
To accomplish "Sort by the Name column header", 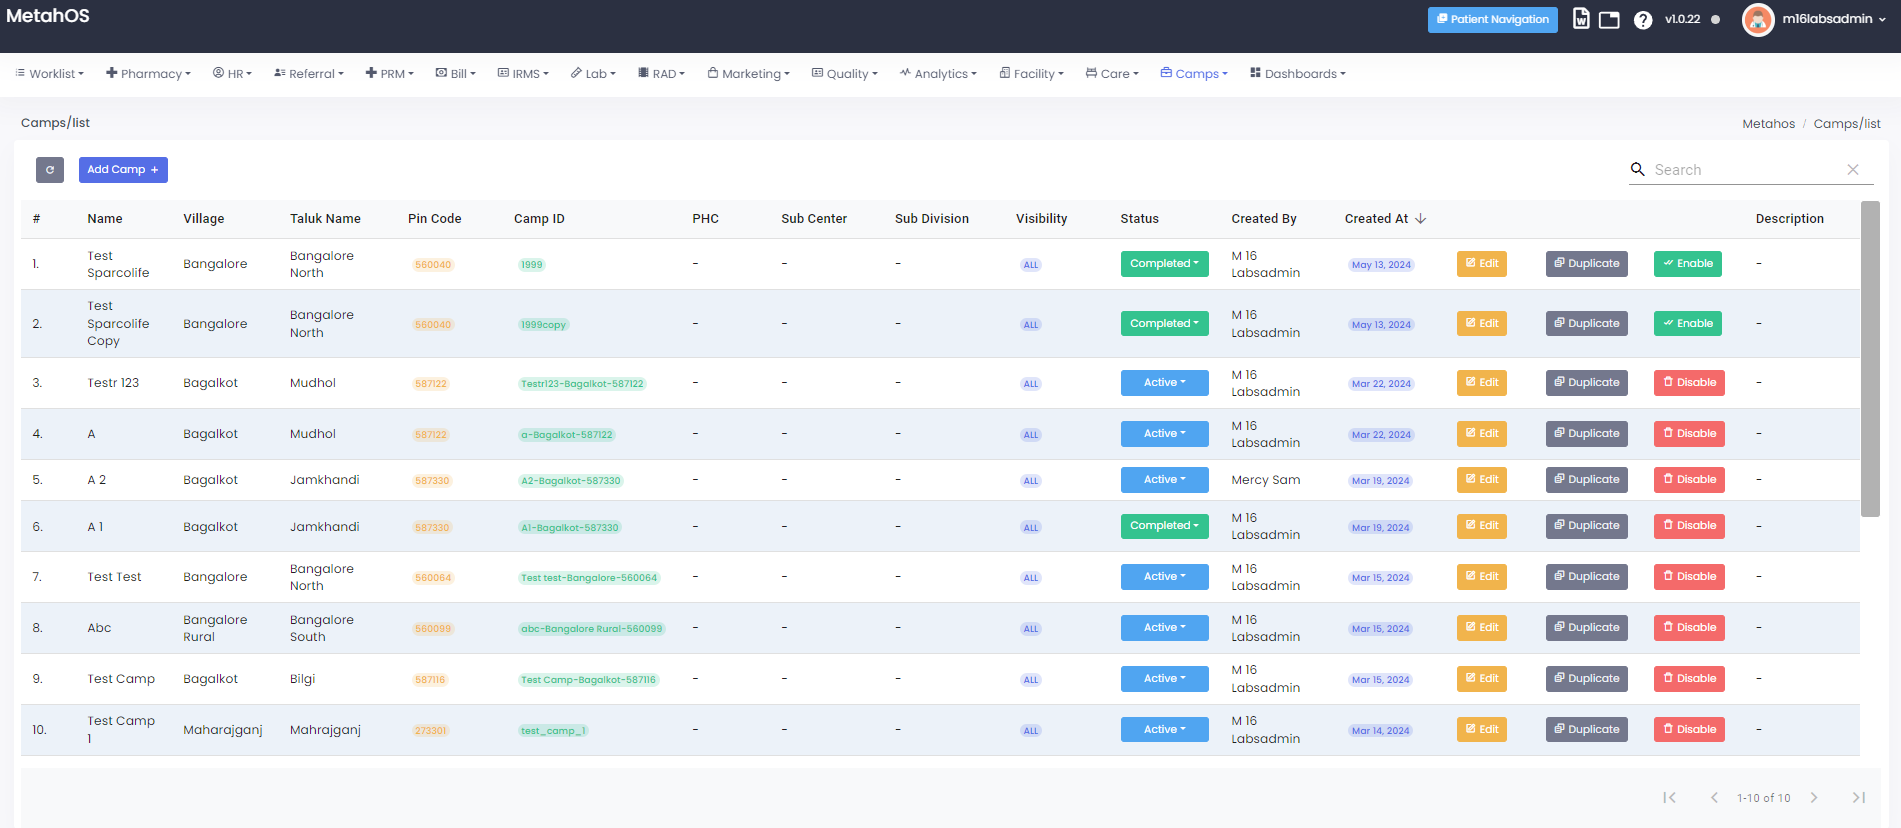I will (x=105, y=219).
